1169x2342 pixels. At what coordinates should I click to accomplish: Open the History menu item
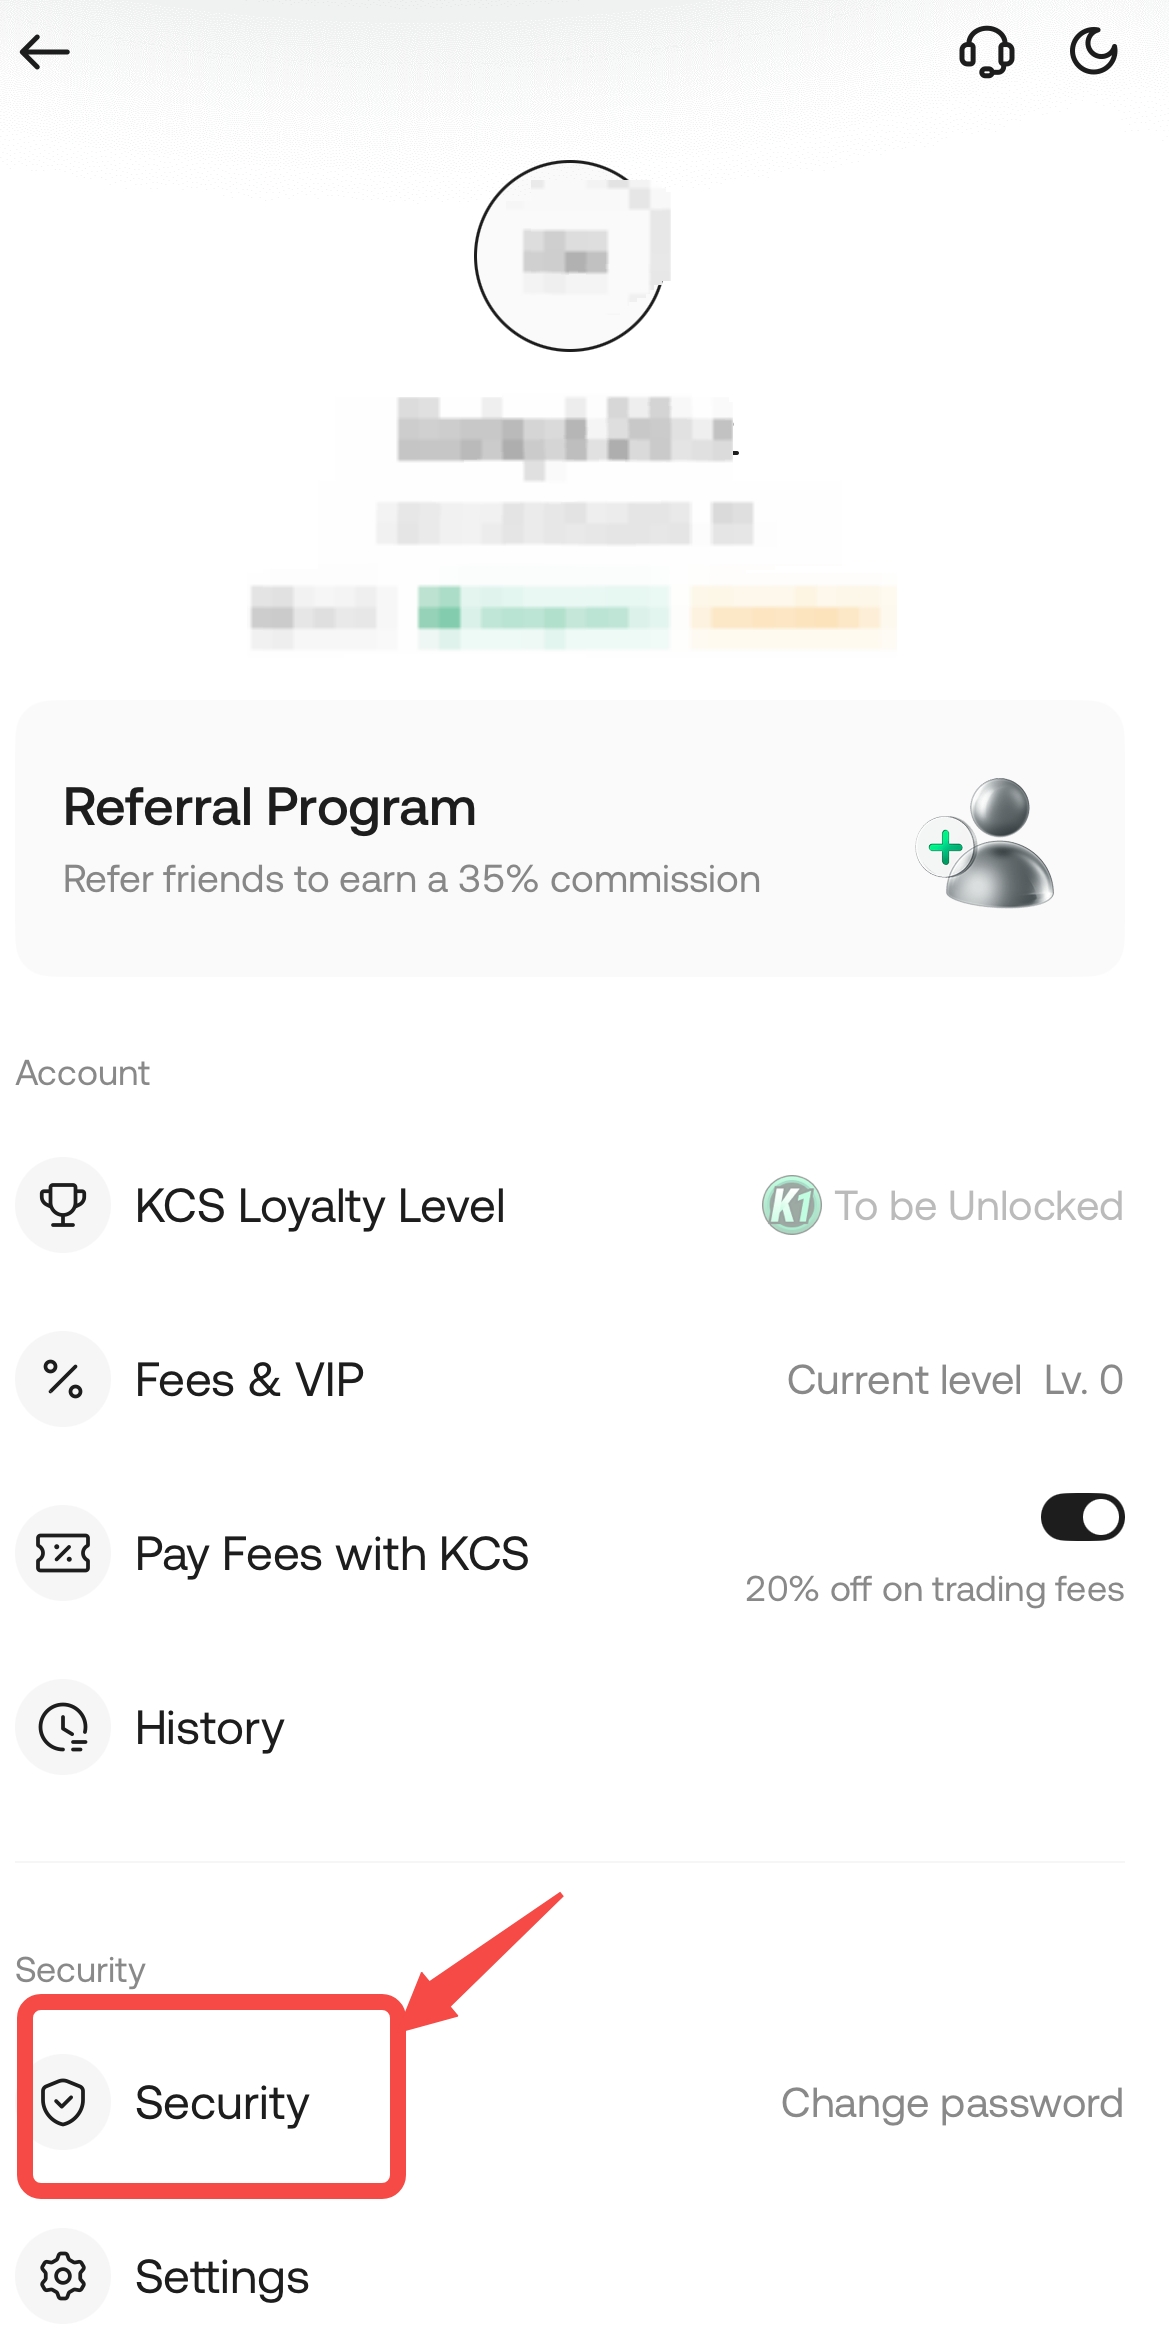[x=210, y=1728]
